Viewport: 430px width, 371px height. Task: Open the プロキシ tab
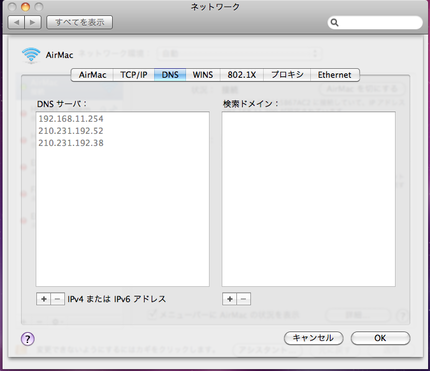point(287,75)
